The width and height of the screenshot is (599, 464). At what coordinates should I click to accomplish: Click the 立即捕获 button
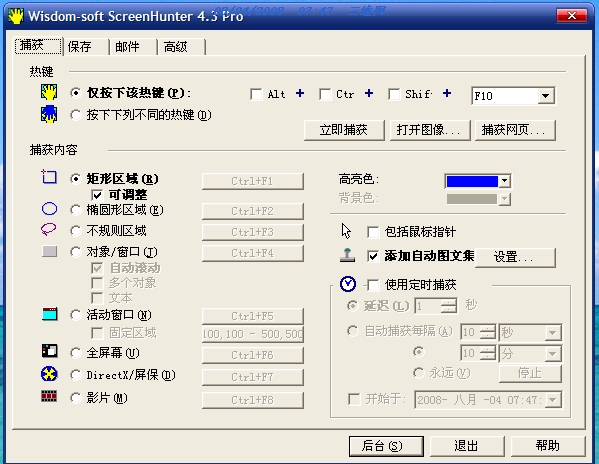pos(344,130)
